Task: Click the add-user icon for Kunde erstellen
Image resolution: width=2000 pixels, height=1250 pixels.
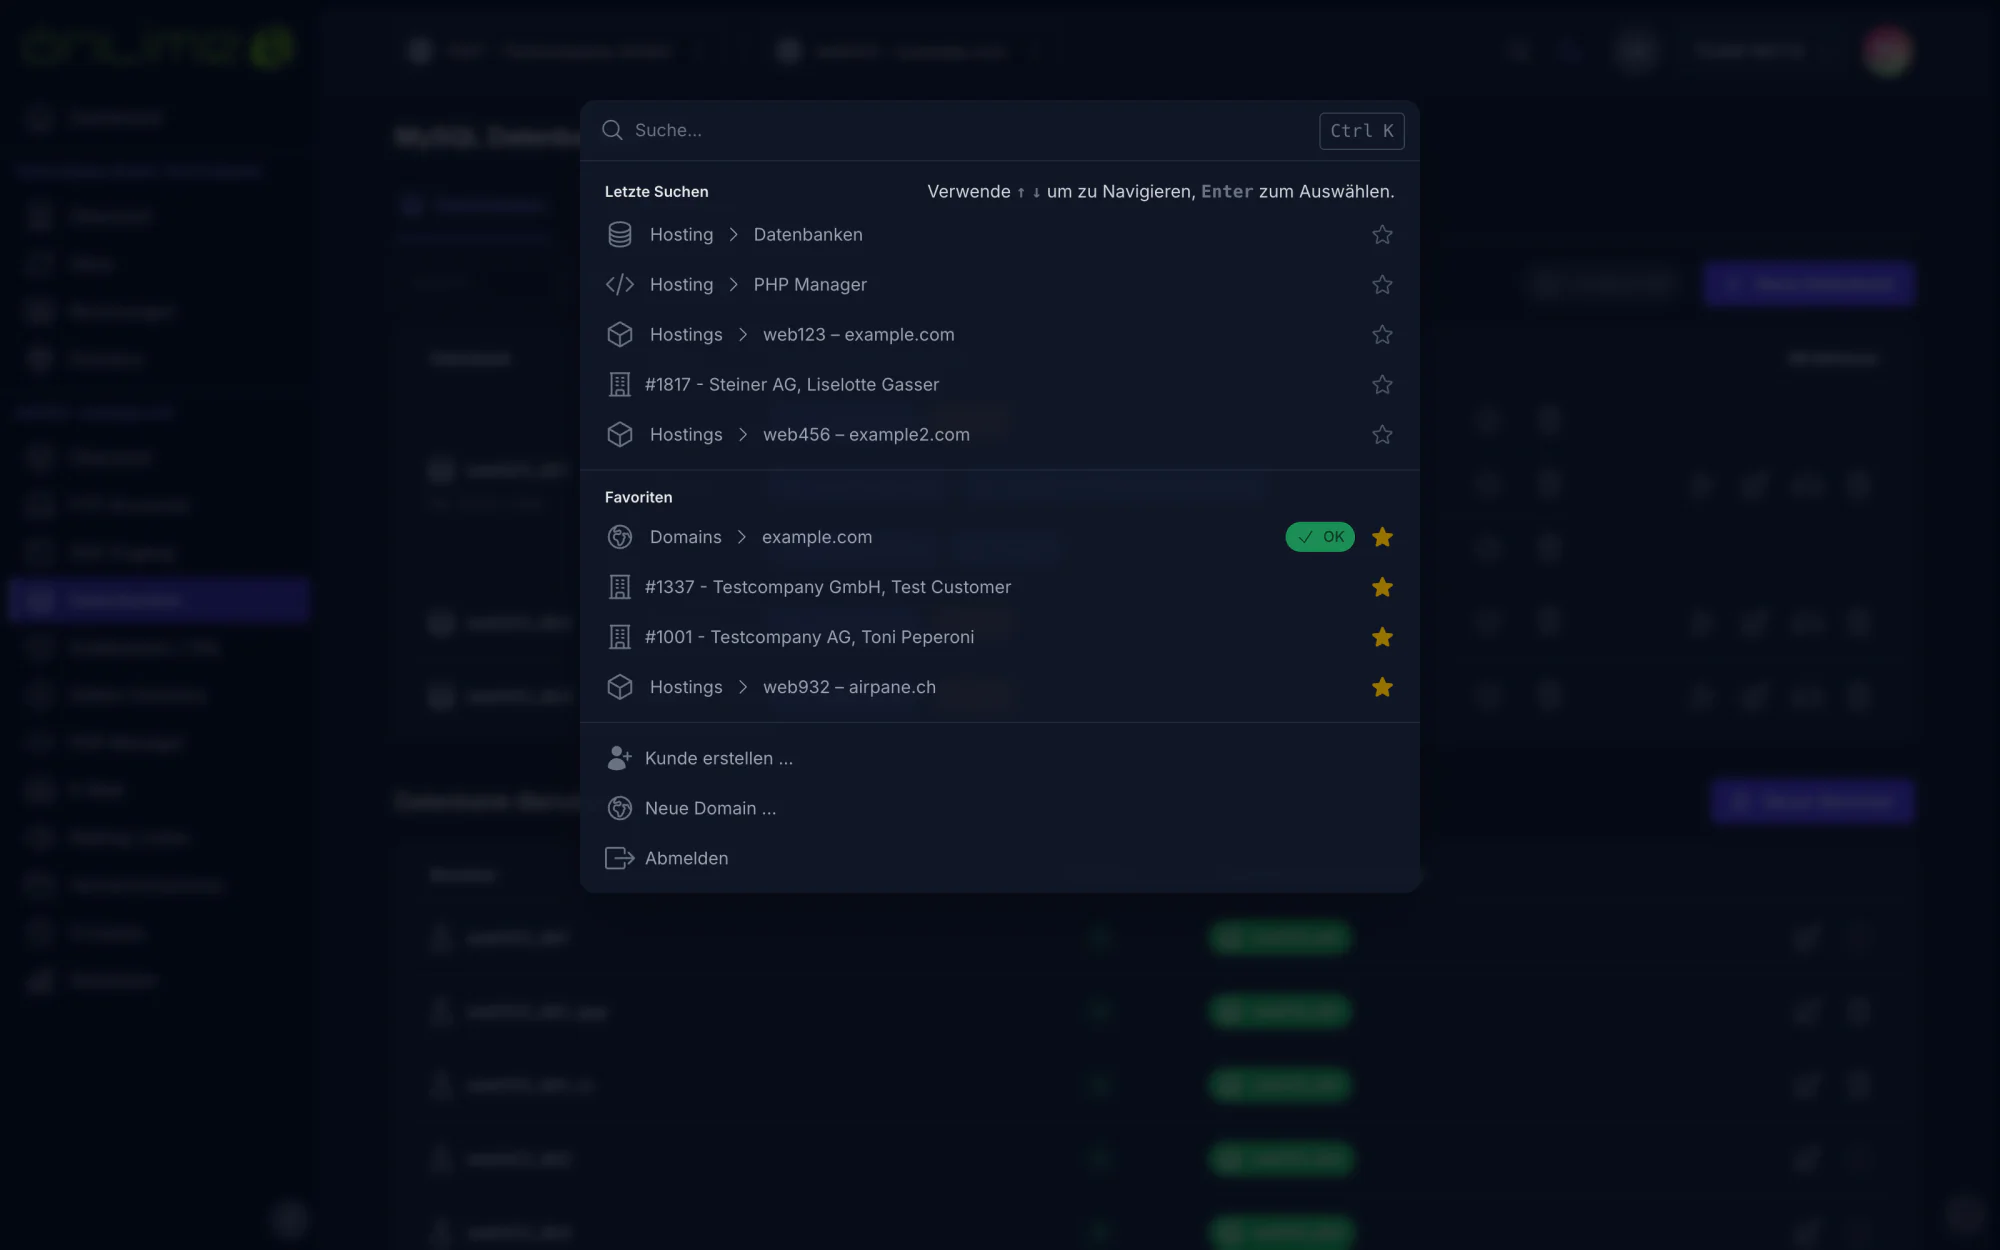Action: pos(619,758)
